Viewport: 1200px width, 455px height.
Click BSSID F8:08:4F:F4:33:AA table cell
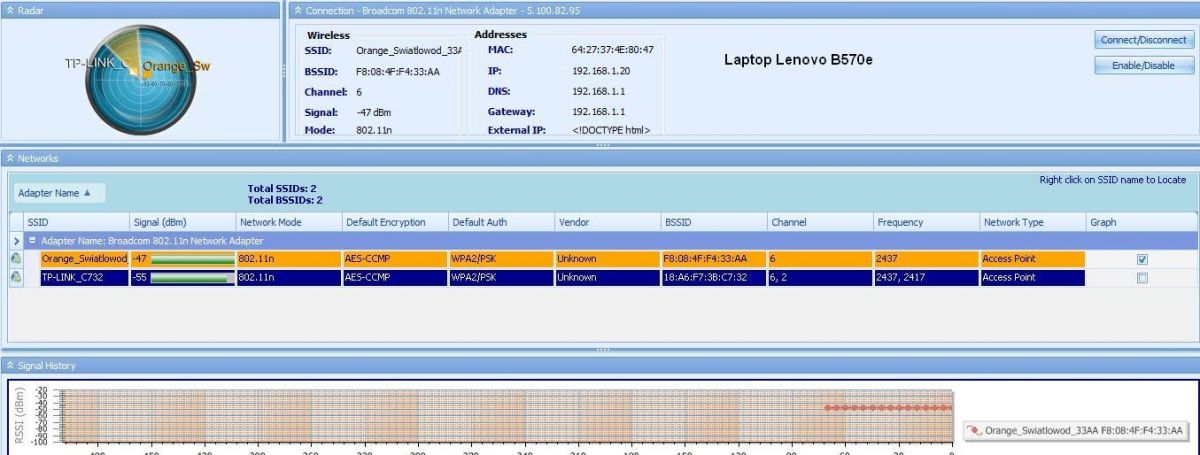[x=713, y=259]
